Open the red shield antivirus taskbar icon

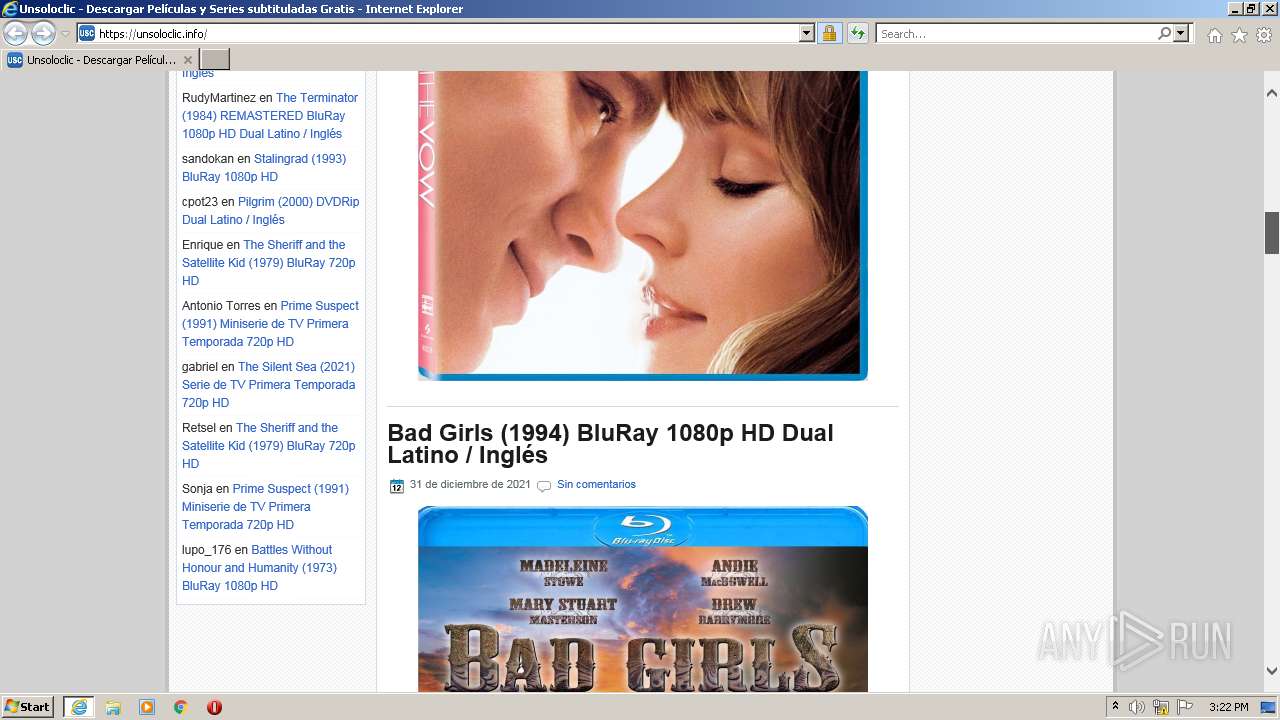(x=214, y=707)
